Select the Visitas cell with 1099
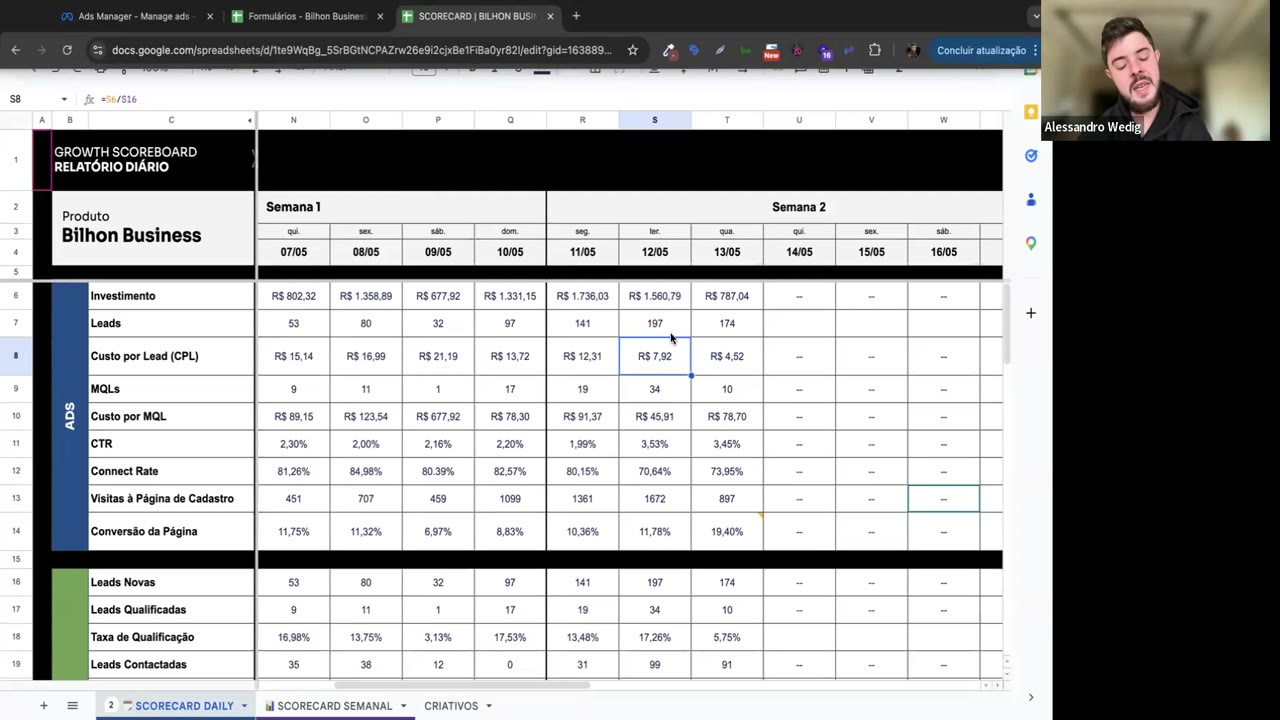This screenshot has width=1280, height=720. point(510,498)
